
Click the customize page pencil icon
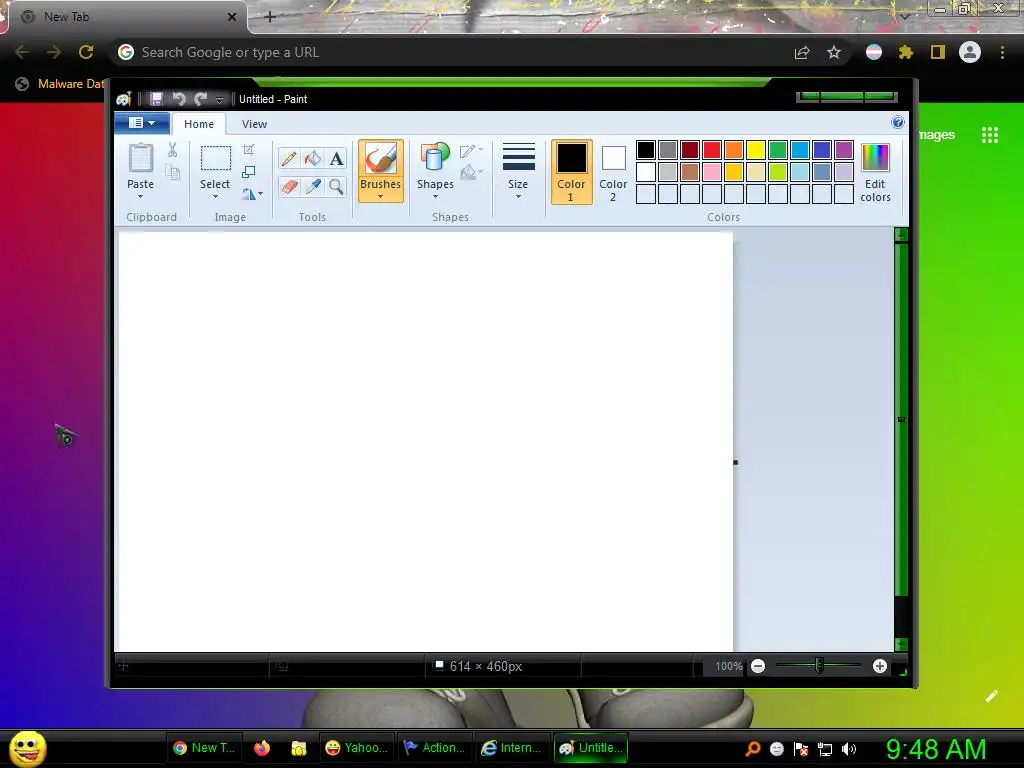pos(991,696)
